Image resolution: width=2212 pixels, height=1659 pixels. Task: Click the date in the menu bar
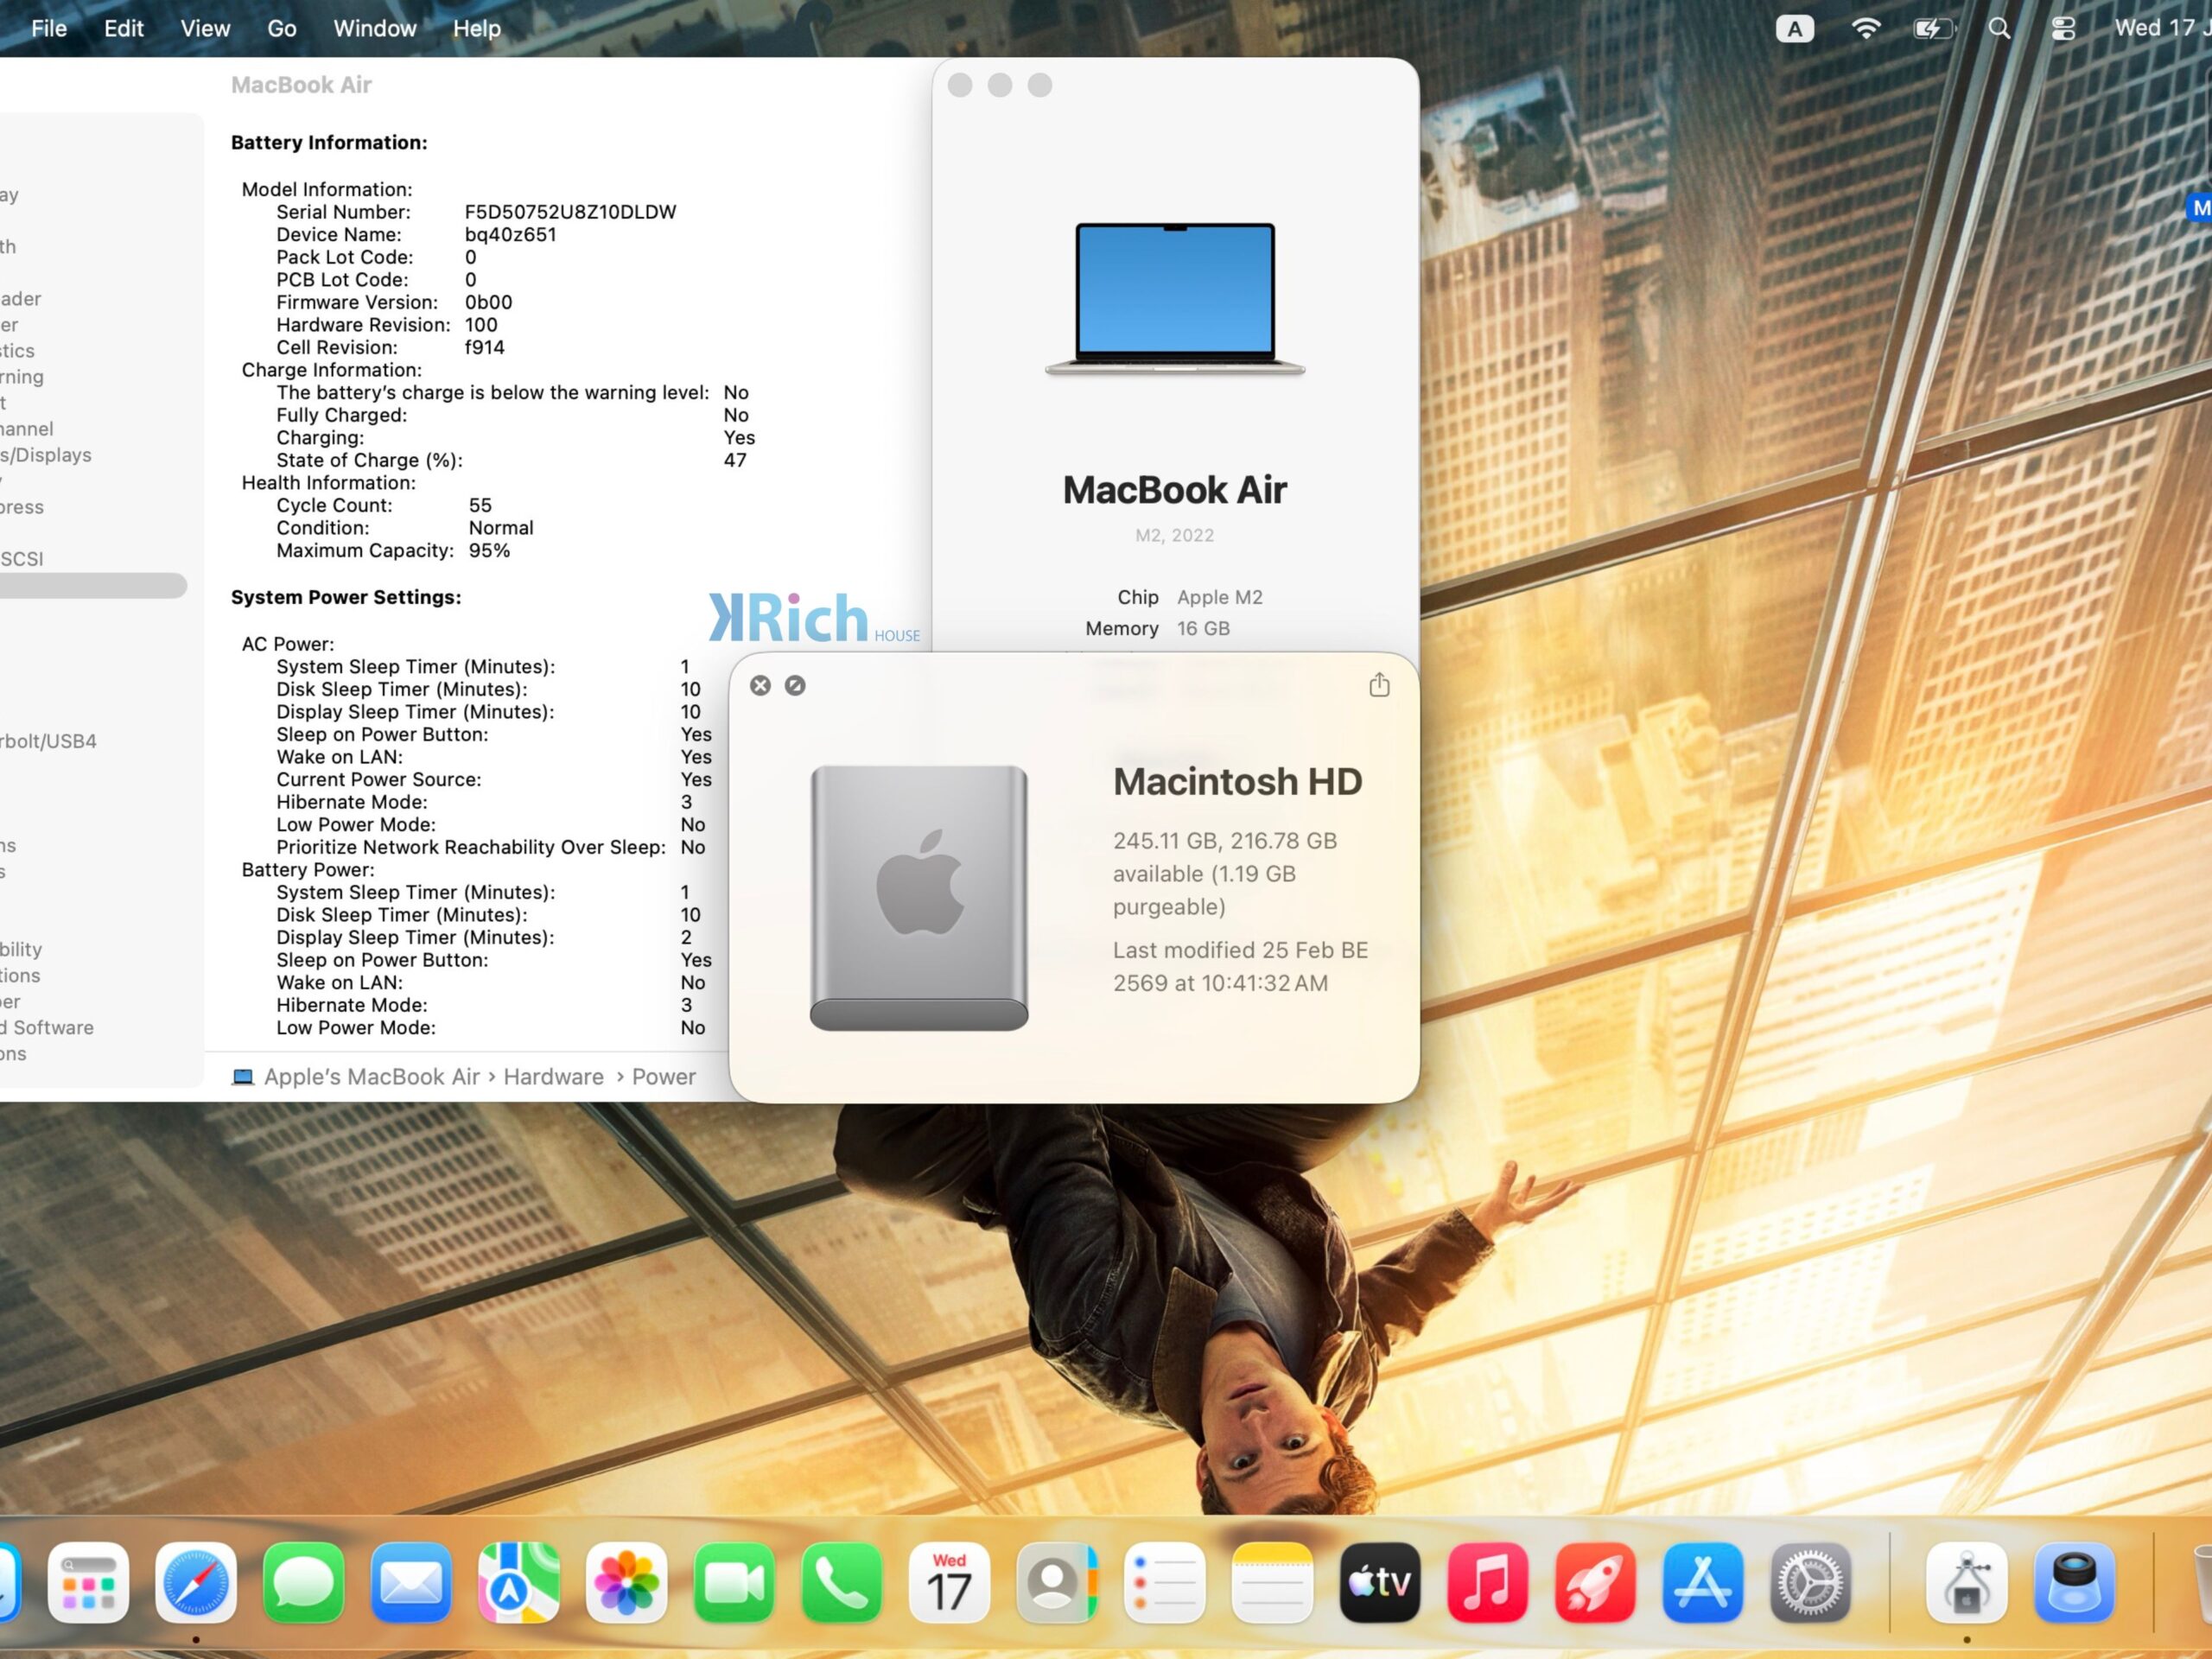2163,28
